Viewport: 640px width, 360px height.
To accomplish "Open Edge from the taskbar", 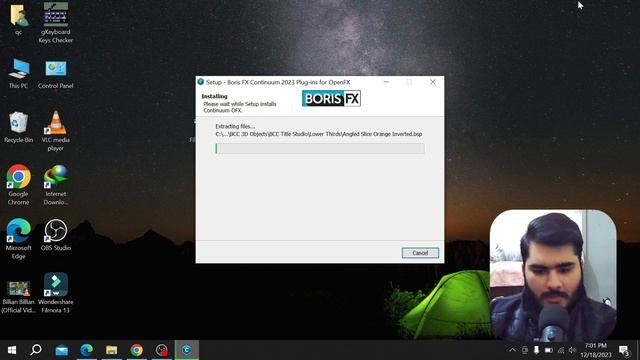I will click(87, 350).
